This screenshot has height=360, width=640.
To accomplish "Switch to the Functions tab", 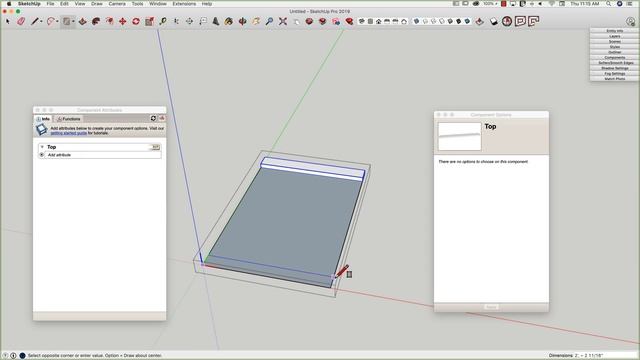I will point(69,119).
